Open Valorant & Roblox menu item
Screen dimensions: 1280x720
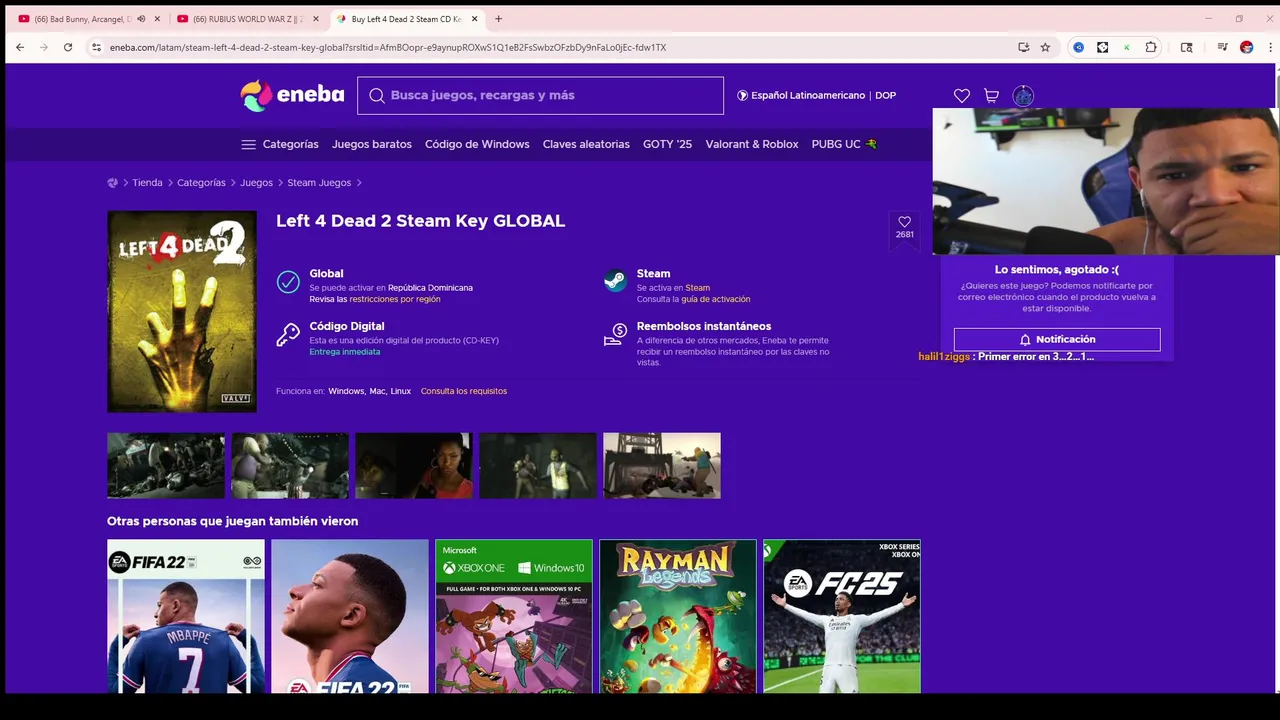(x=752, y=144)
